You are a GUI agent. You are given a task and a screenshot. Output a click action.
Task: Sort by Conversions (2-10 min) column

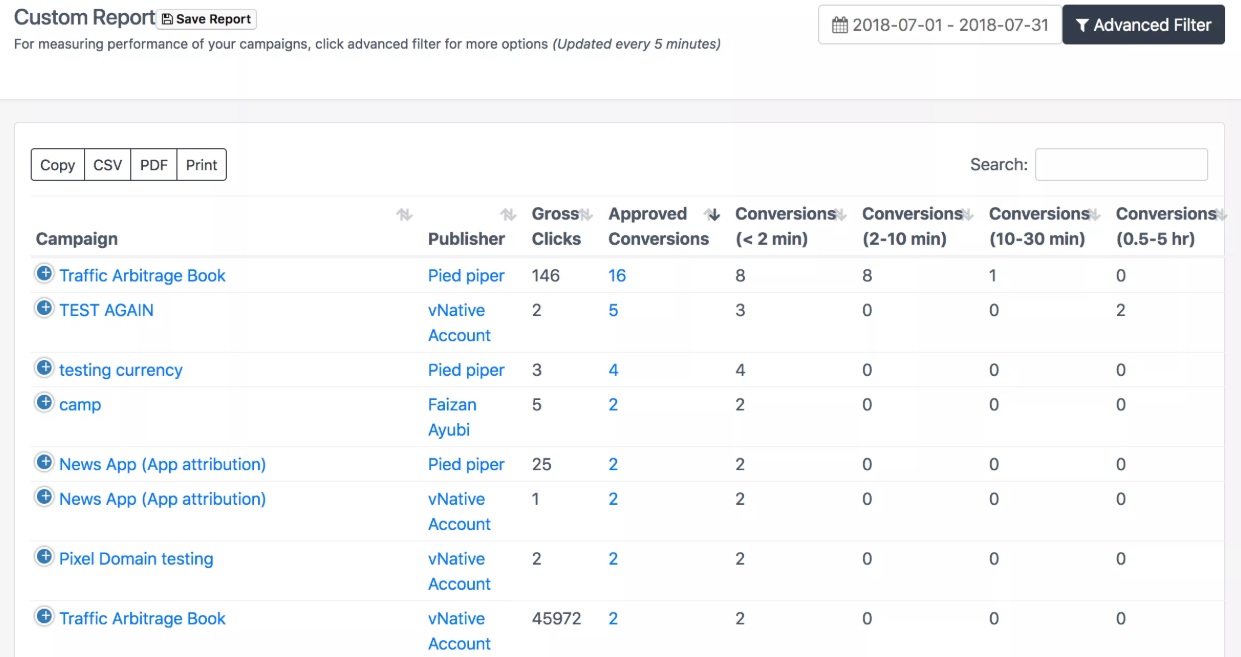pos(967,215)
